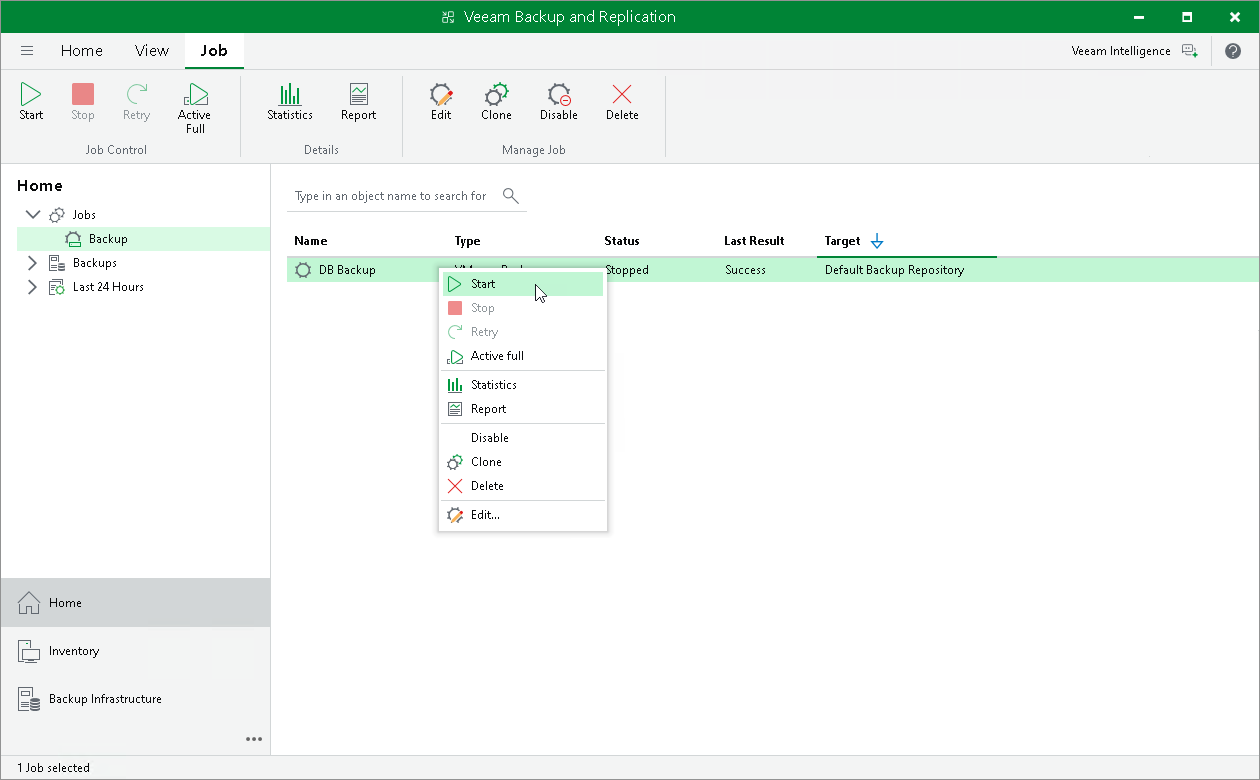Open the Edit job icon in Manage Job
The image size is (1260, 780).
point(440,100)
